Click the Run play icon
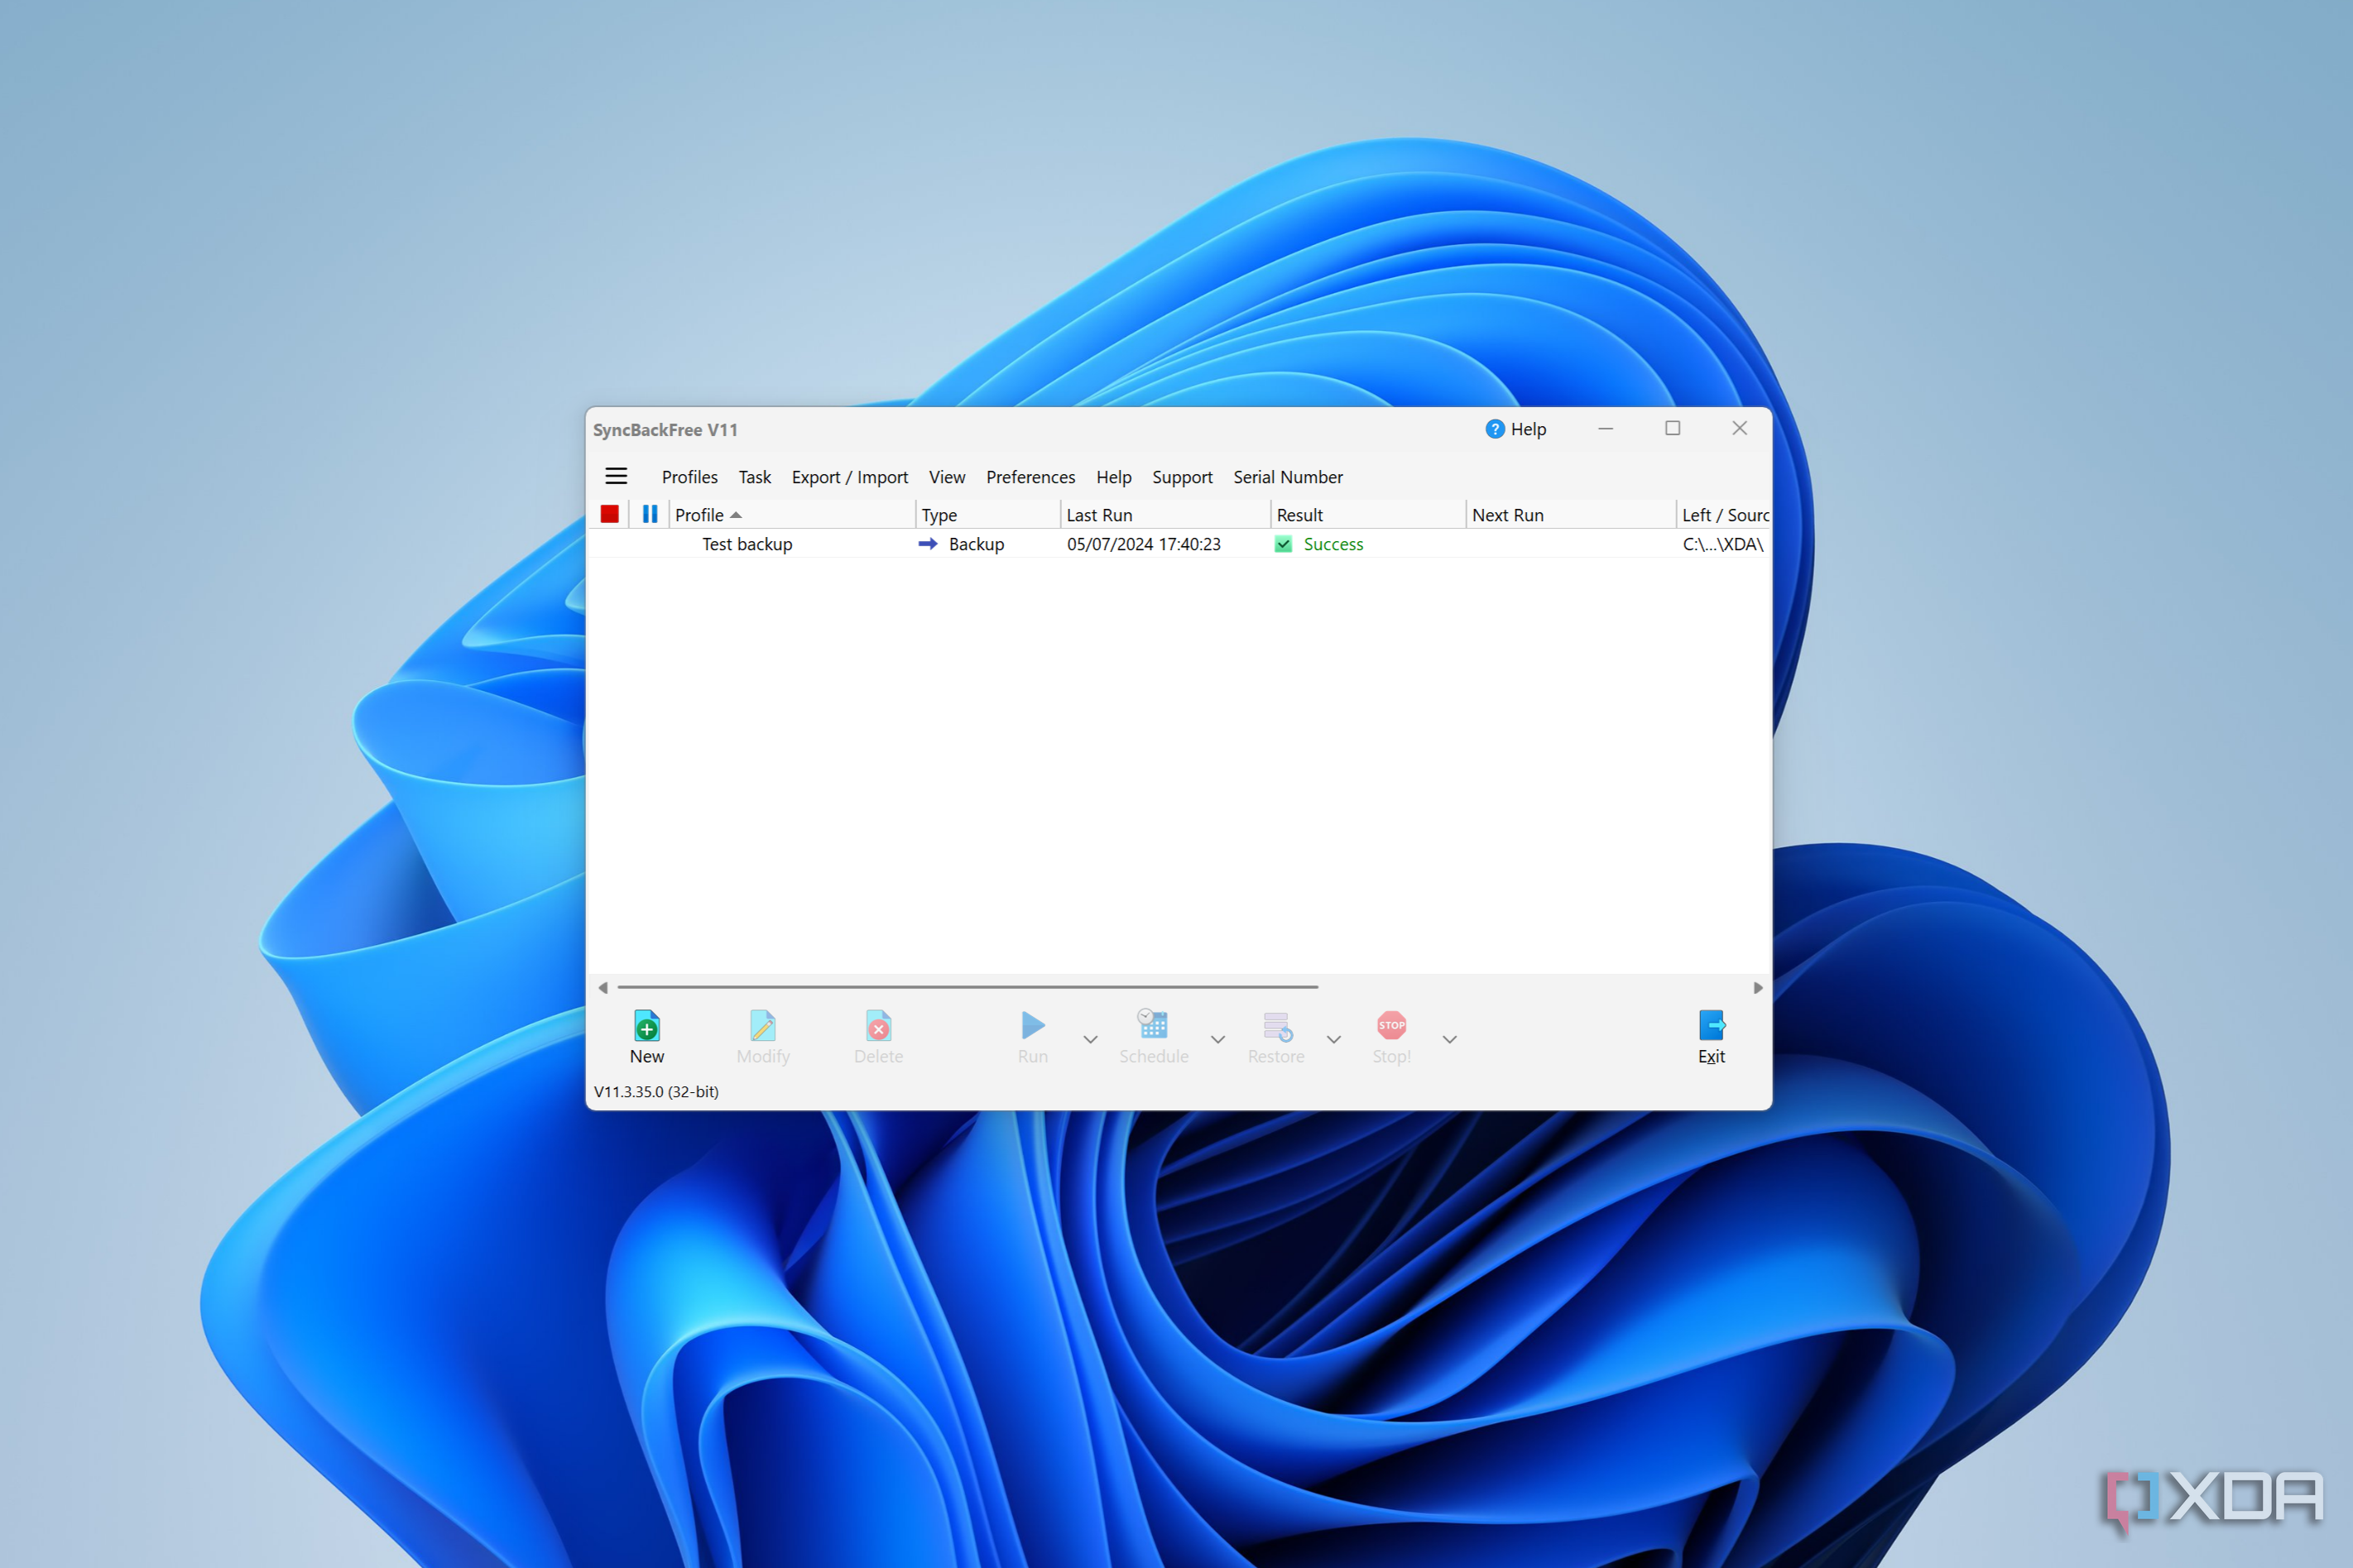The height and width of the screenshot is (1568, 2353). tap(1033, 1025)
